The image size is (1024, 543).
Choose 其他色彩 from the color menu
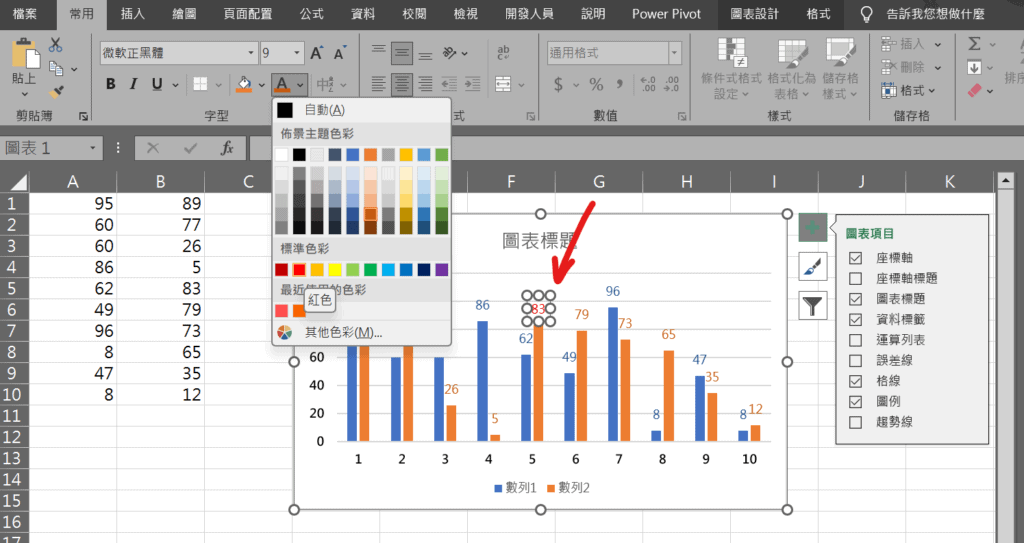tap(342, 332)
